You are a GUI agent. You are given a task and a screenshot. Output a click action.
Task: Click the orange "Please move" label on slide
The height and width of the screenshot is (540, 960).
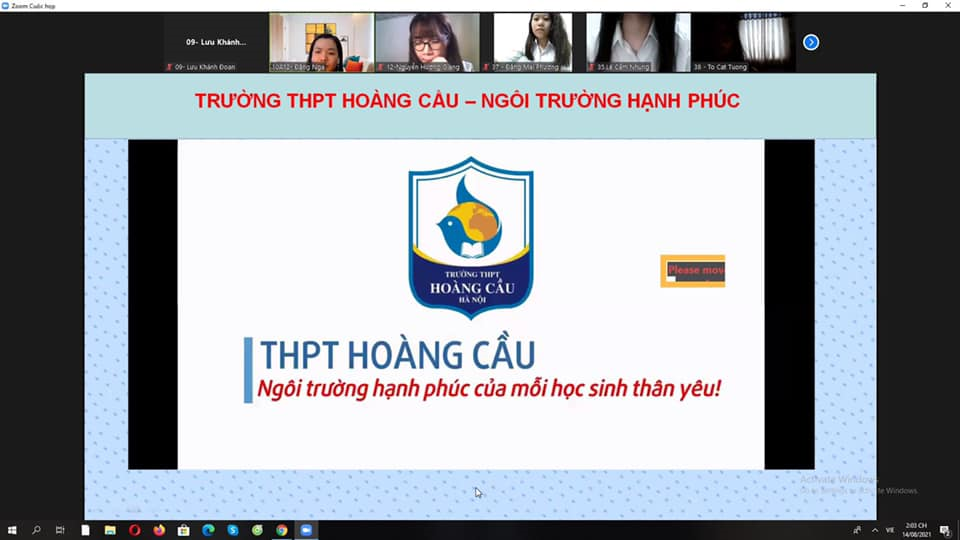[693, 270]
